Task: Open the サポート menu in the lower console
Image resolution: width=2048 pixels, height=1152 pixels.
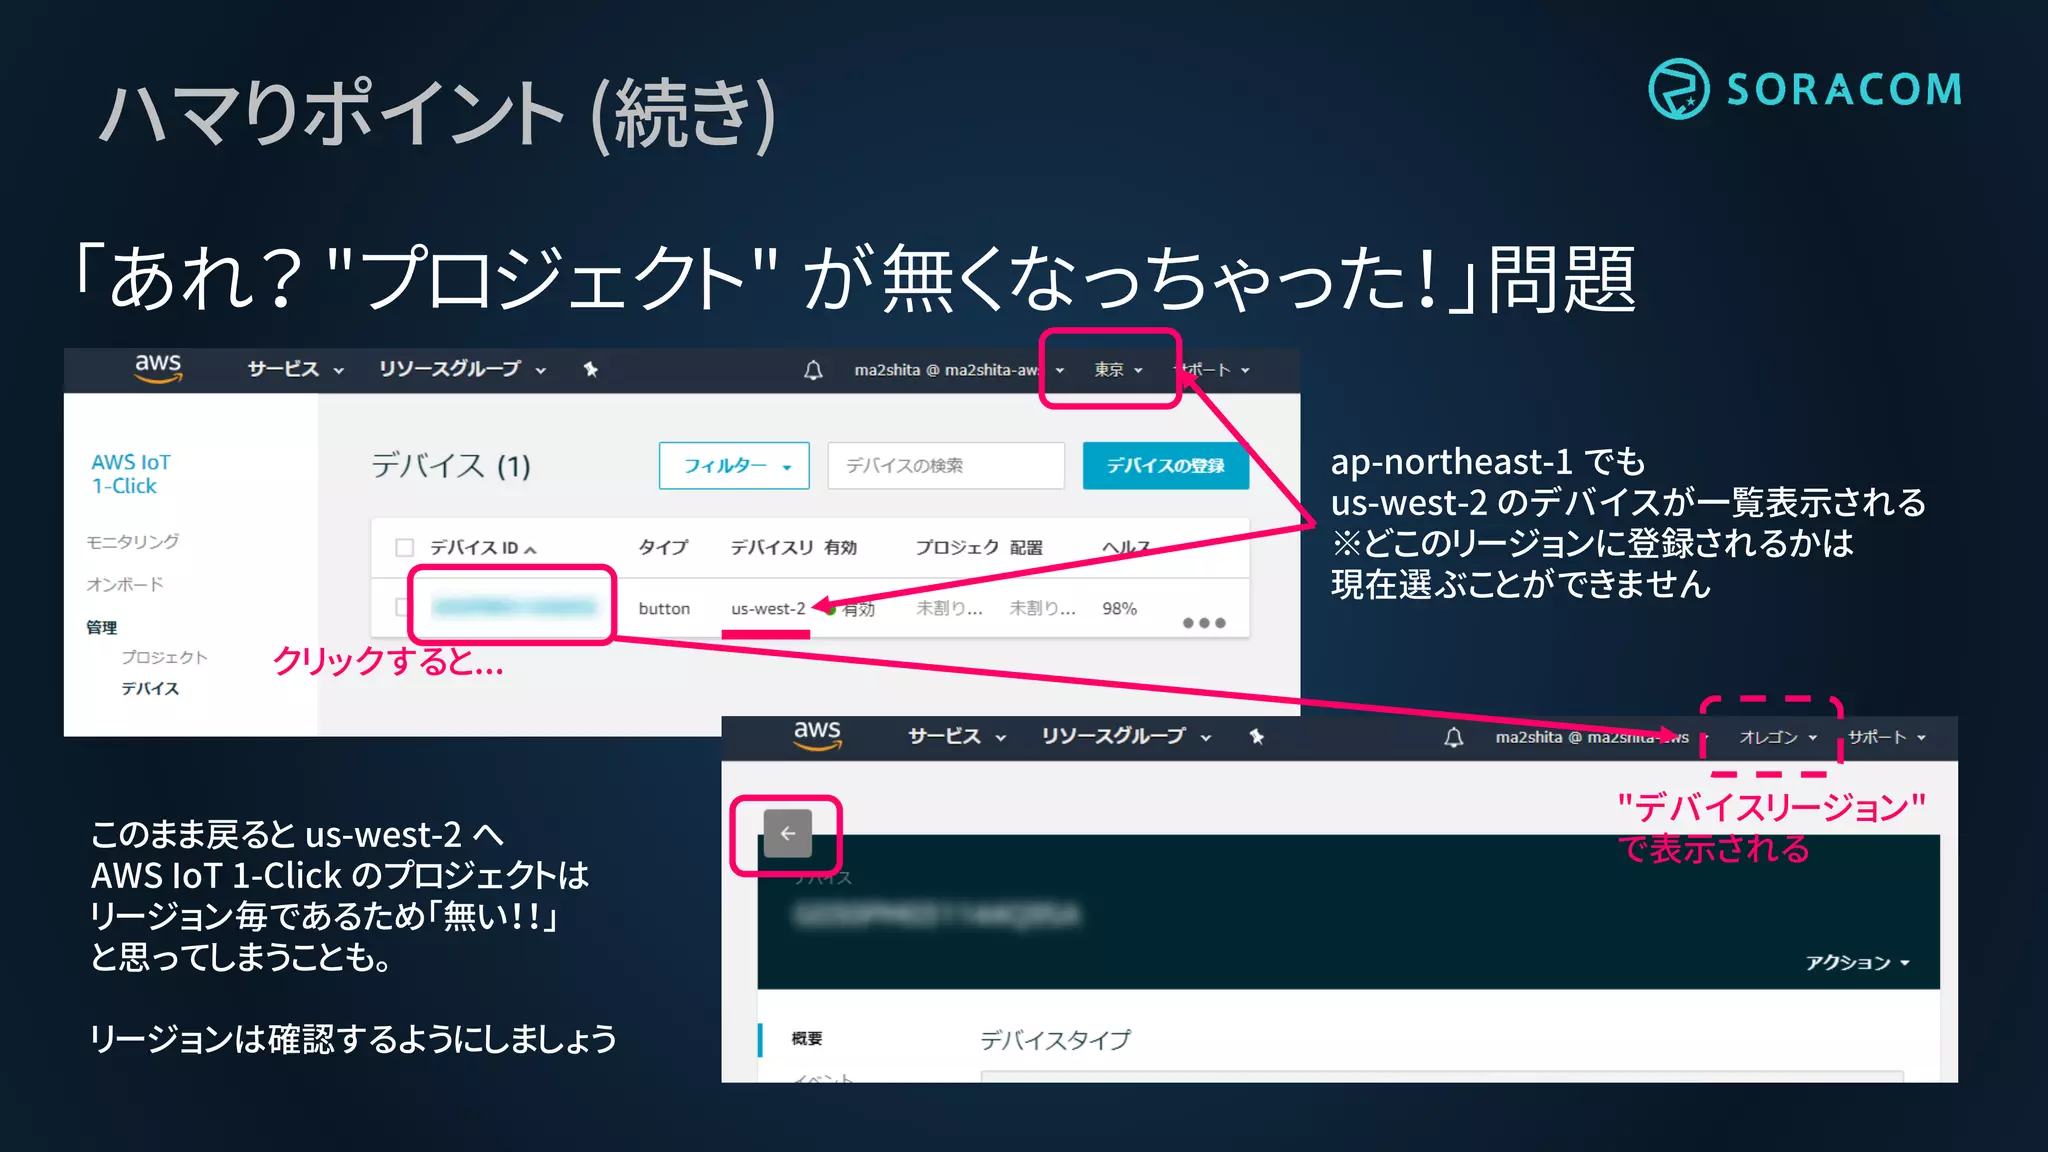Action: (x=1887, y=738)
